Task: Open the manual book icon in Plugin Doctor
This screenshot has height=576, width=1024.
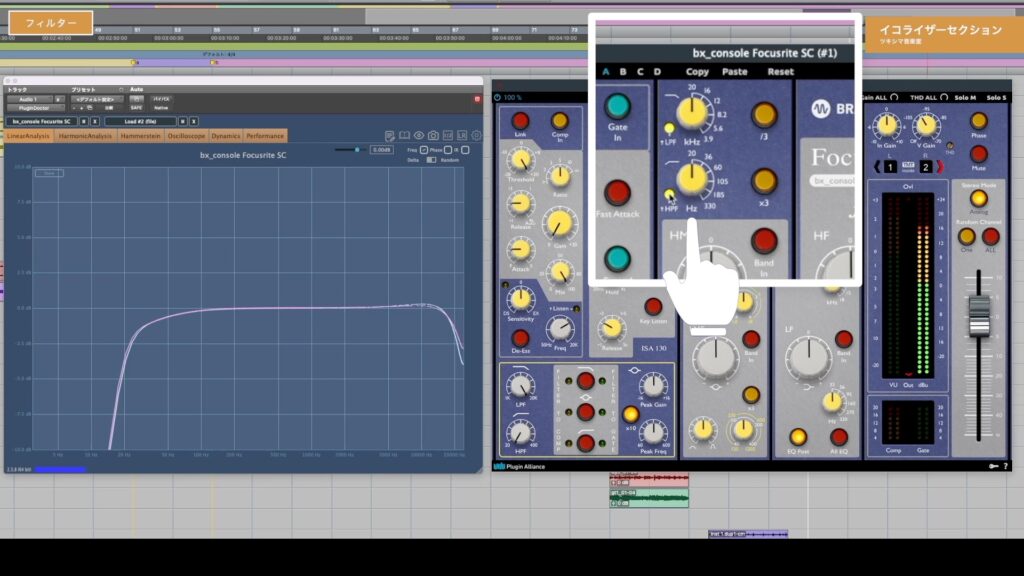Action: 404,136
